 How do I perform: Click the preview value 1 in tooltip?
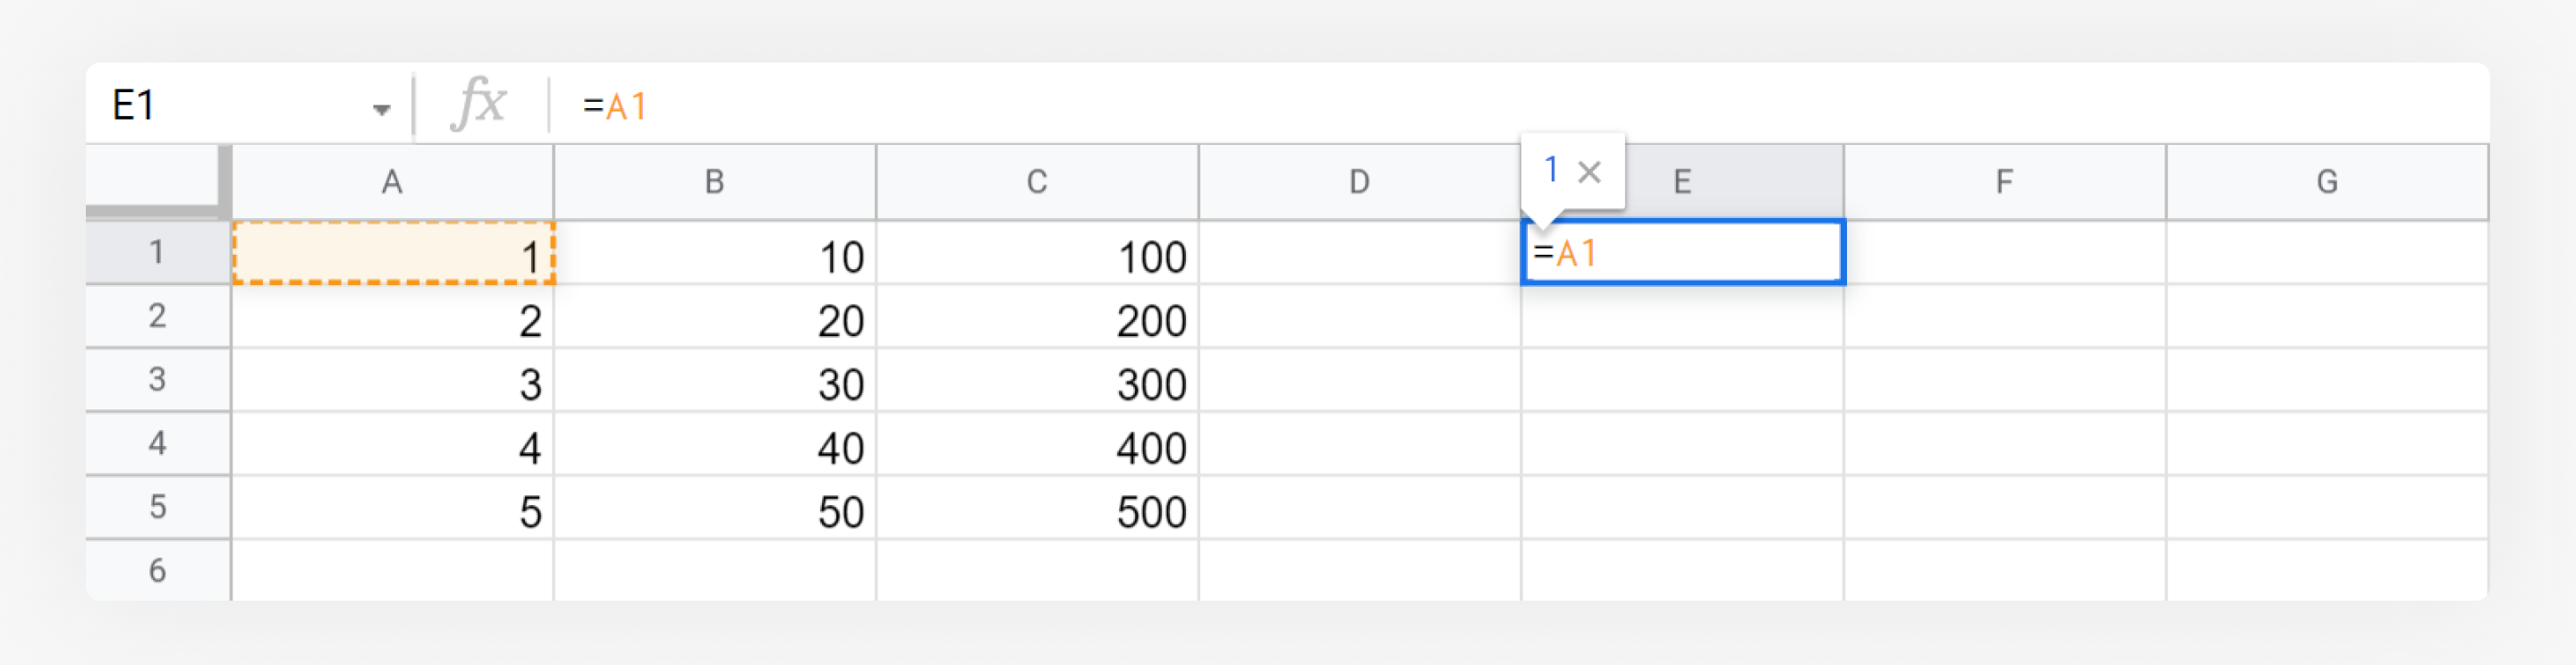[1551, 170]
